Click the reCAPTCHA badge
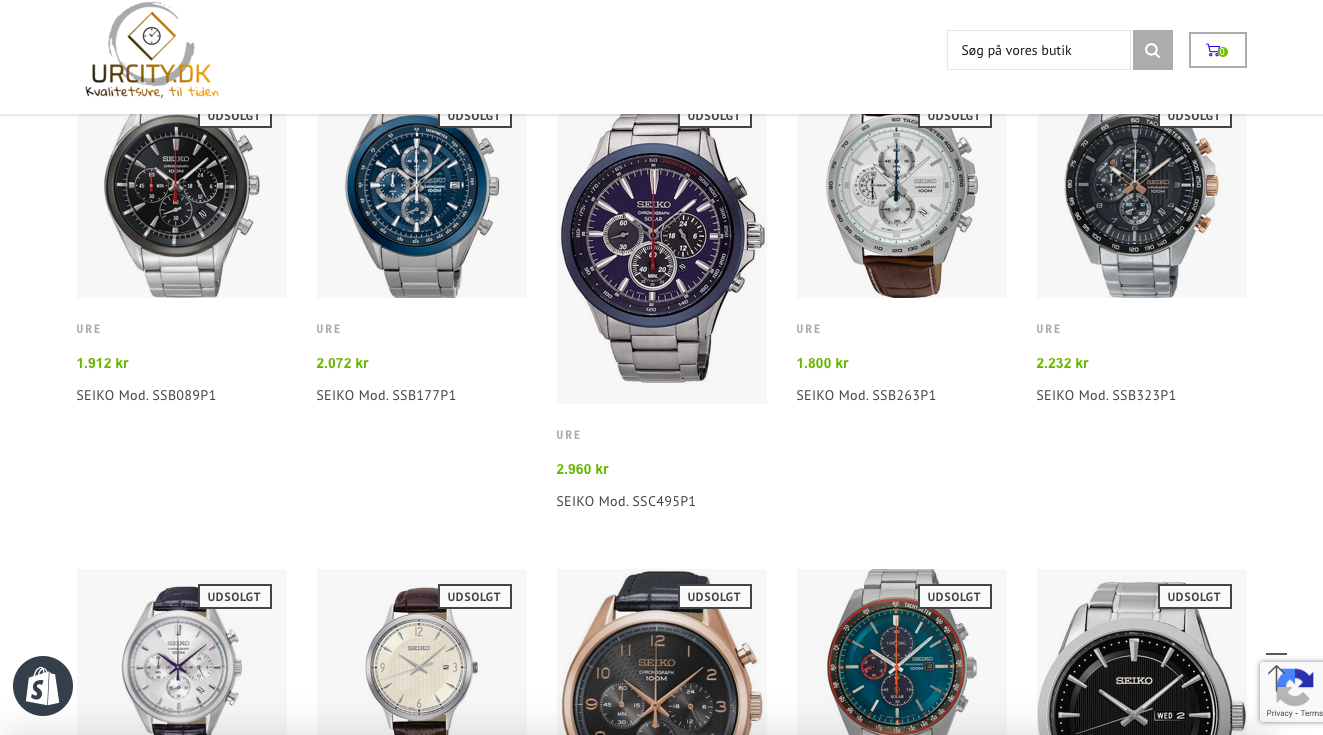This screenshot has width=1323, height=735. click(x=1291, y=692)
